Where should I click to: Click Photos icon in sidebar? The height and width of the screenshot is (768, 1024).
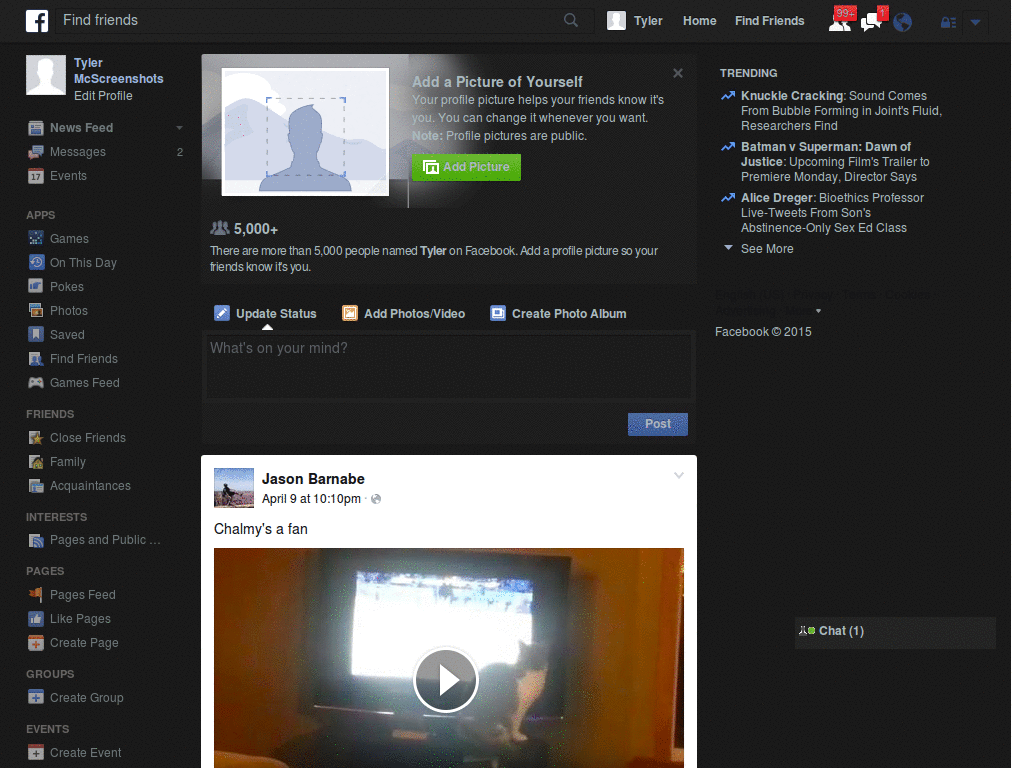(36, 310)
